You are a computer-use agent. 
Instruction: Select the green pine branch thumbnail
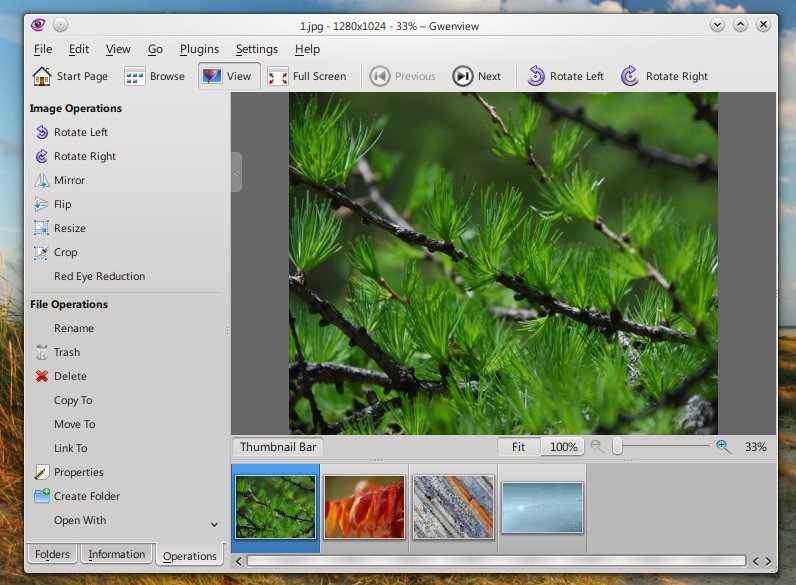click(x=276, y=507)
